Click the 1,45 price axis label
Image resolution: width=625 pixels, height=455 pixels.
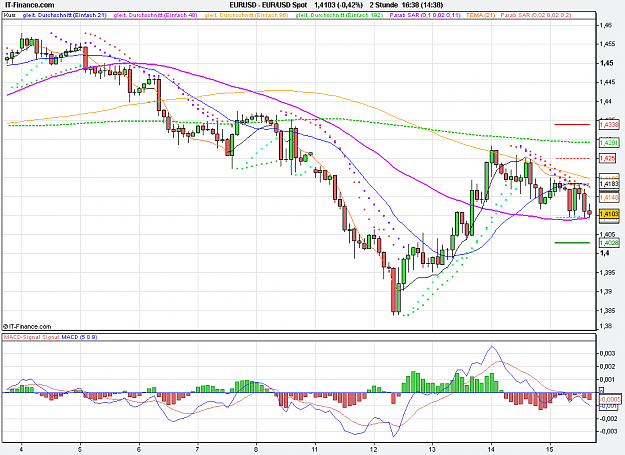(607, 63)
